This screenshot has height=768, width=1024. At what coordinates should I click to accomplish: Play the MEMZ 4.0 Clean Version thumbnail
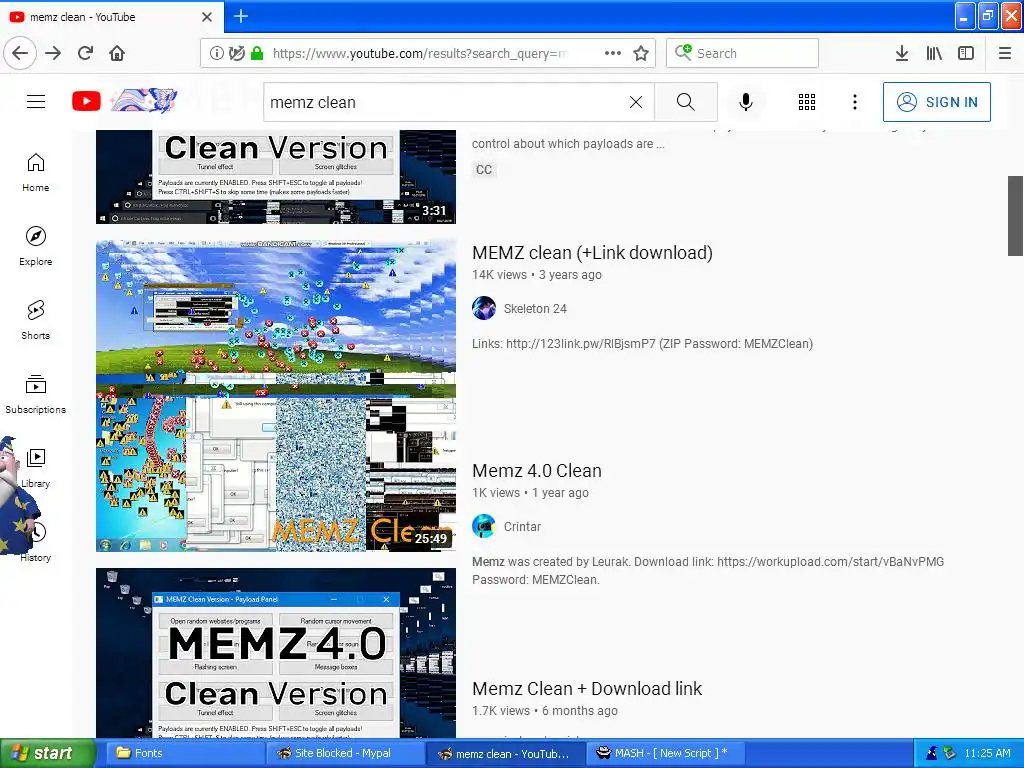(276, 653)
